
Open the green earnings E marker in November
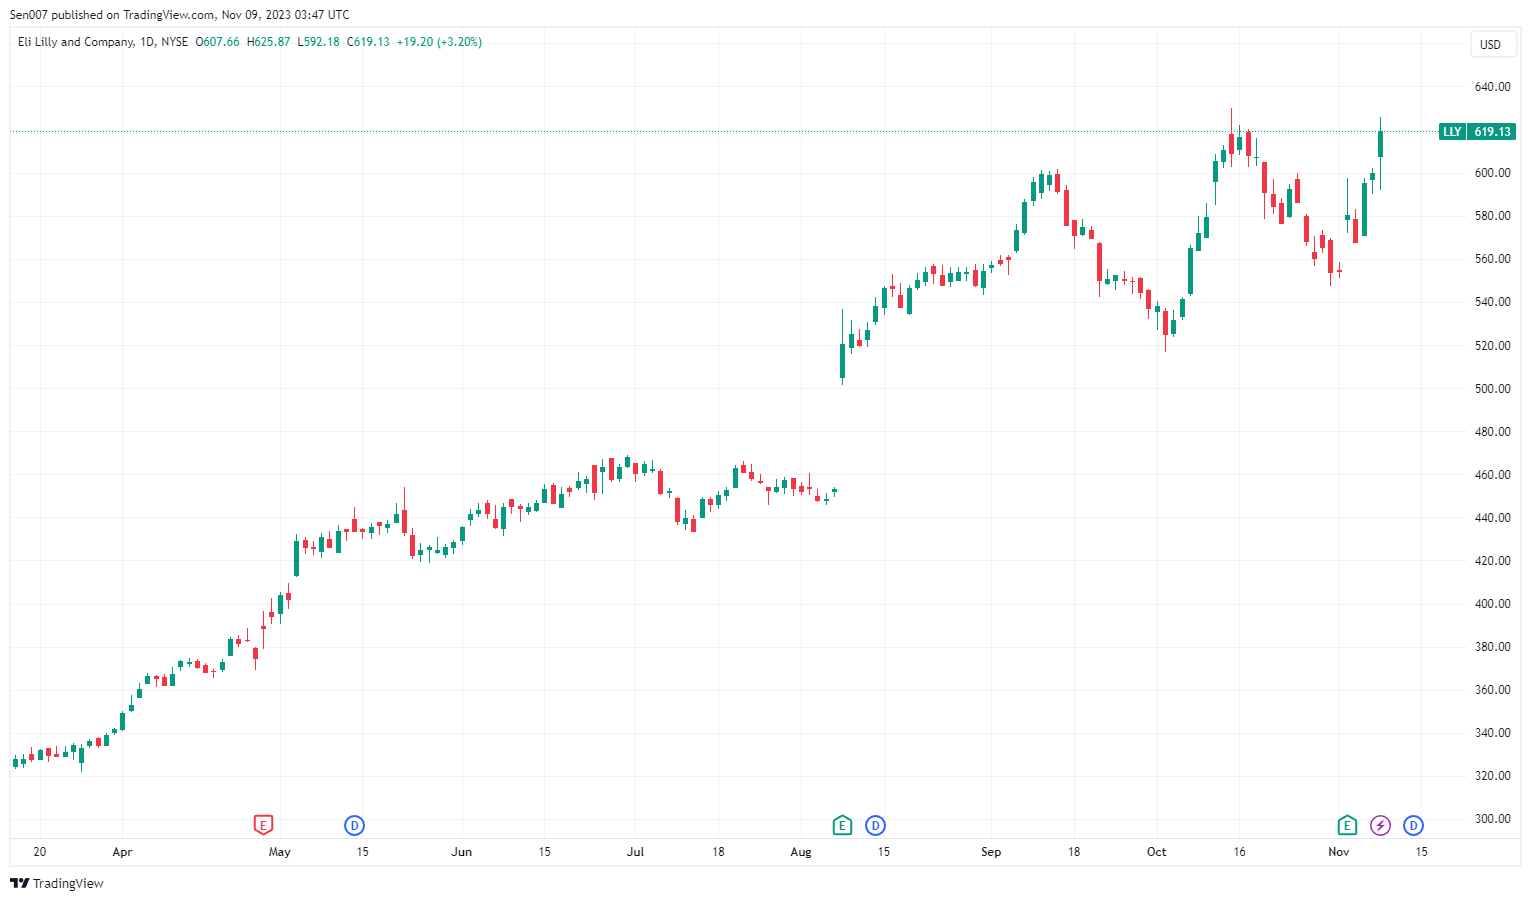(1347, 825)
